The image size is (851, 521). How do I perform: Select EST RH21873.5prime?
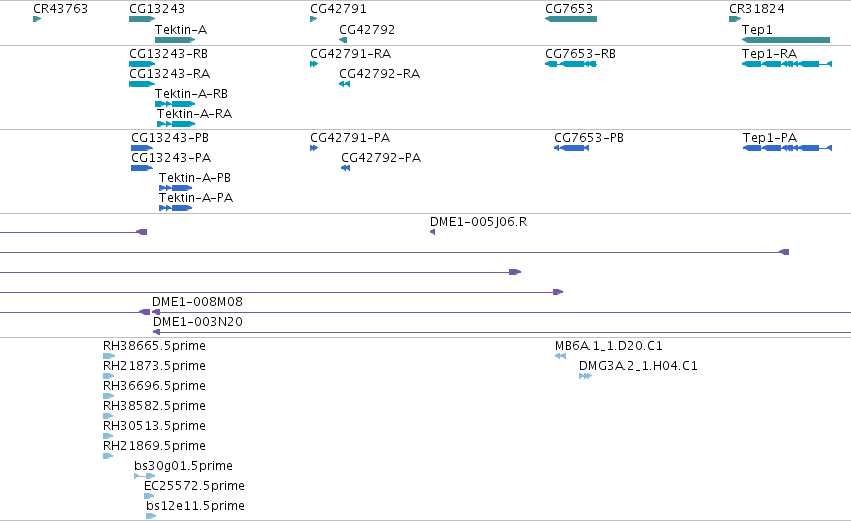click(x=154, y=366)
